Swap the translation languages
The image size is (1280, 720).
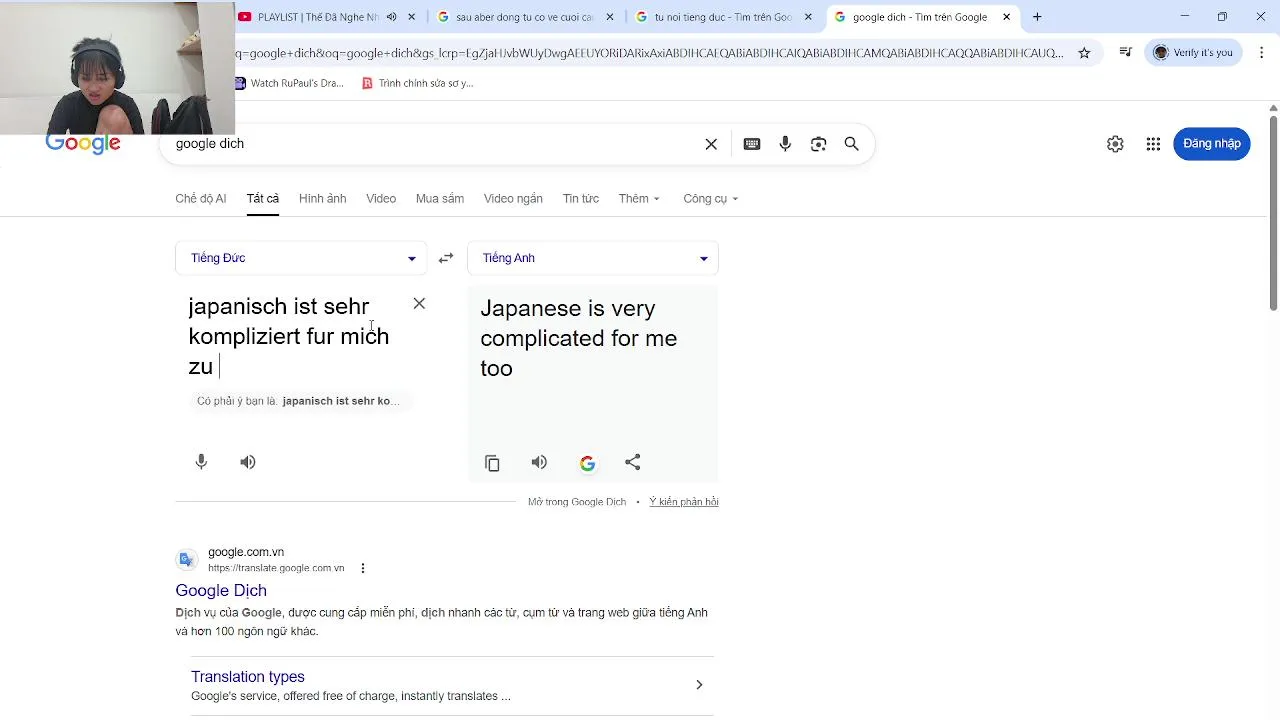446,258
